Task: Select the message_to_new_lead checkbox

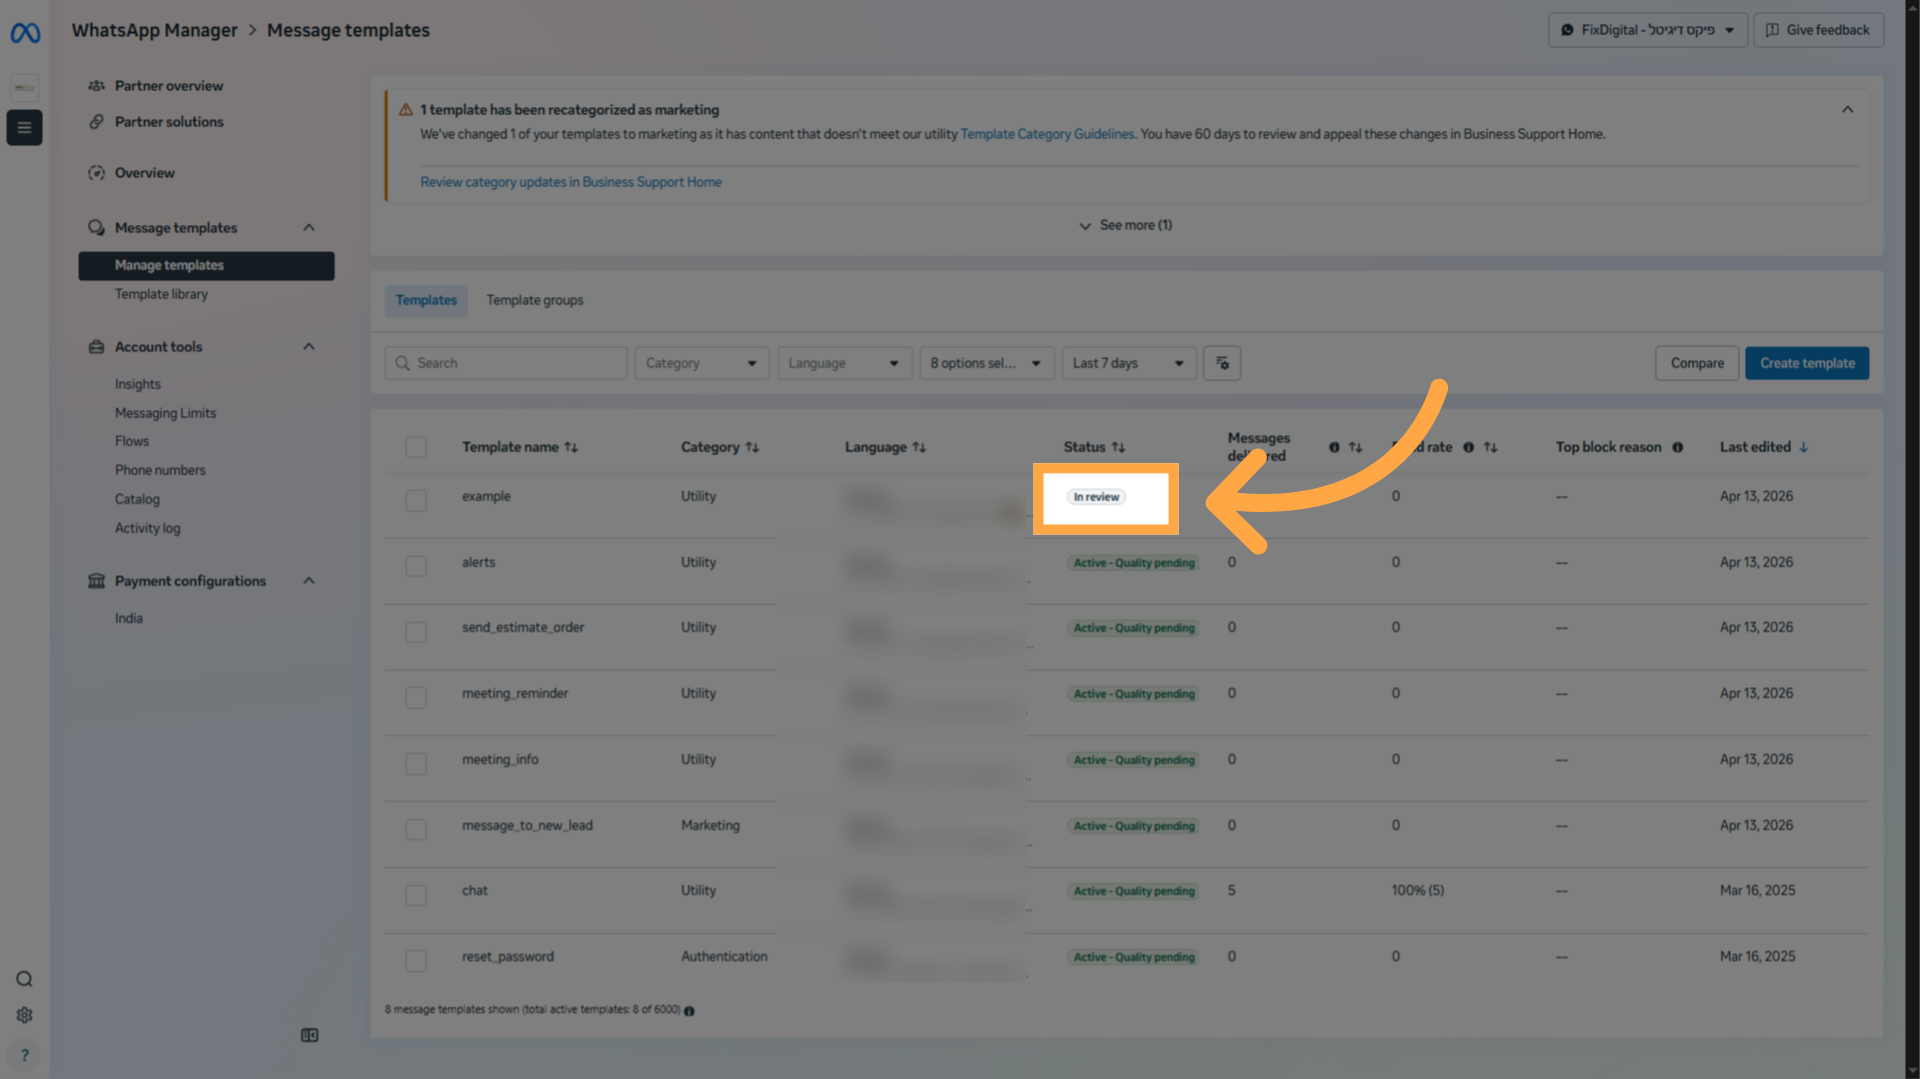Action: pos(416,829)
